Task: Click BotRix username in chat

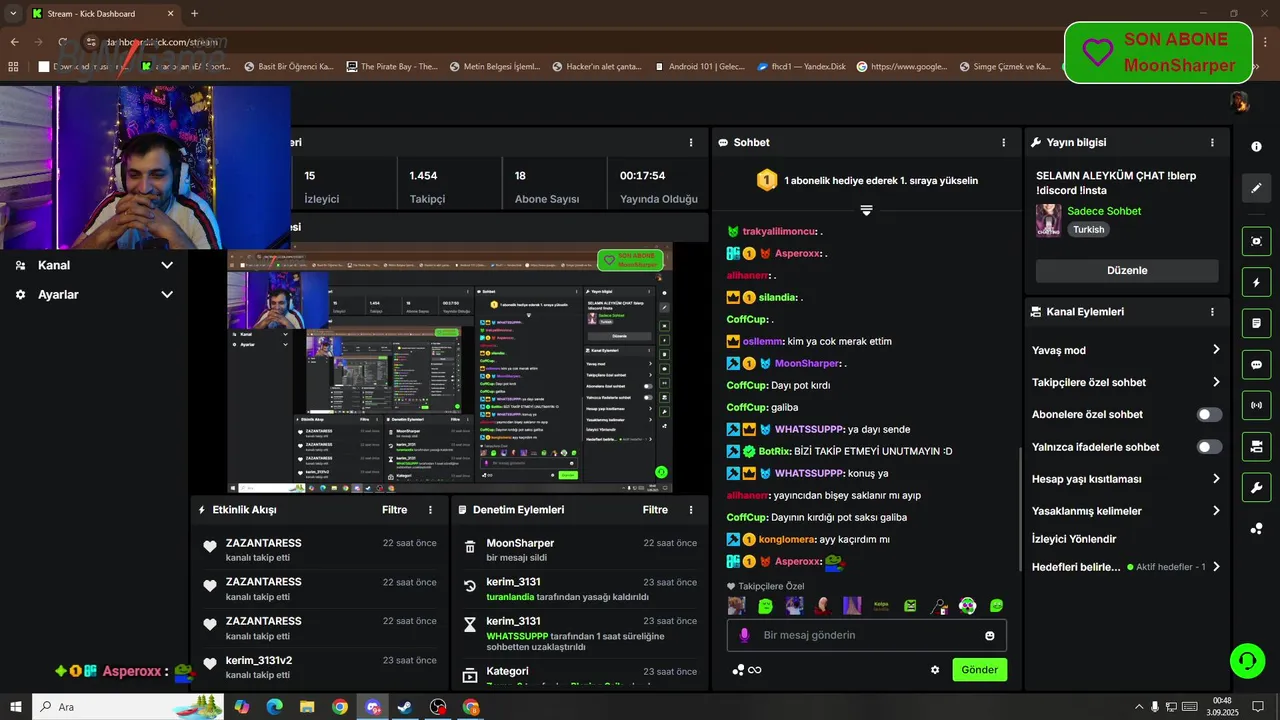Action: pyautogui.click(x=774, y=451)
